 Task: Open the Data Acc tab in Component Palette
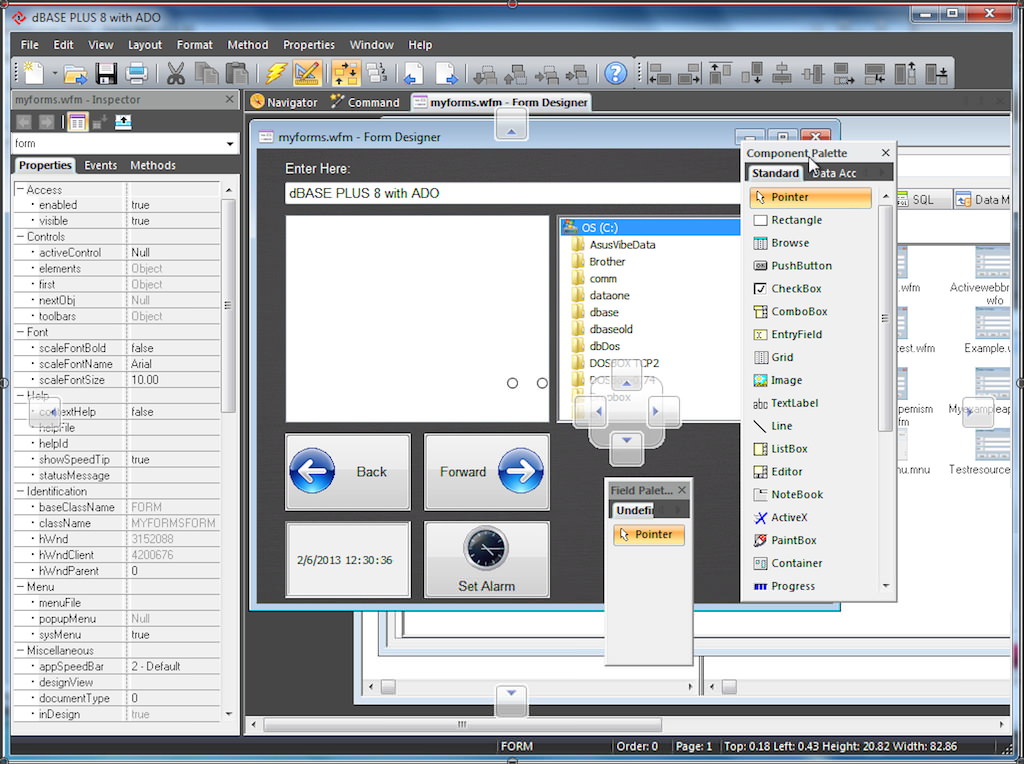834,173
